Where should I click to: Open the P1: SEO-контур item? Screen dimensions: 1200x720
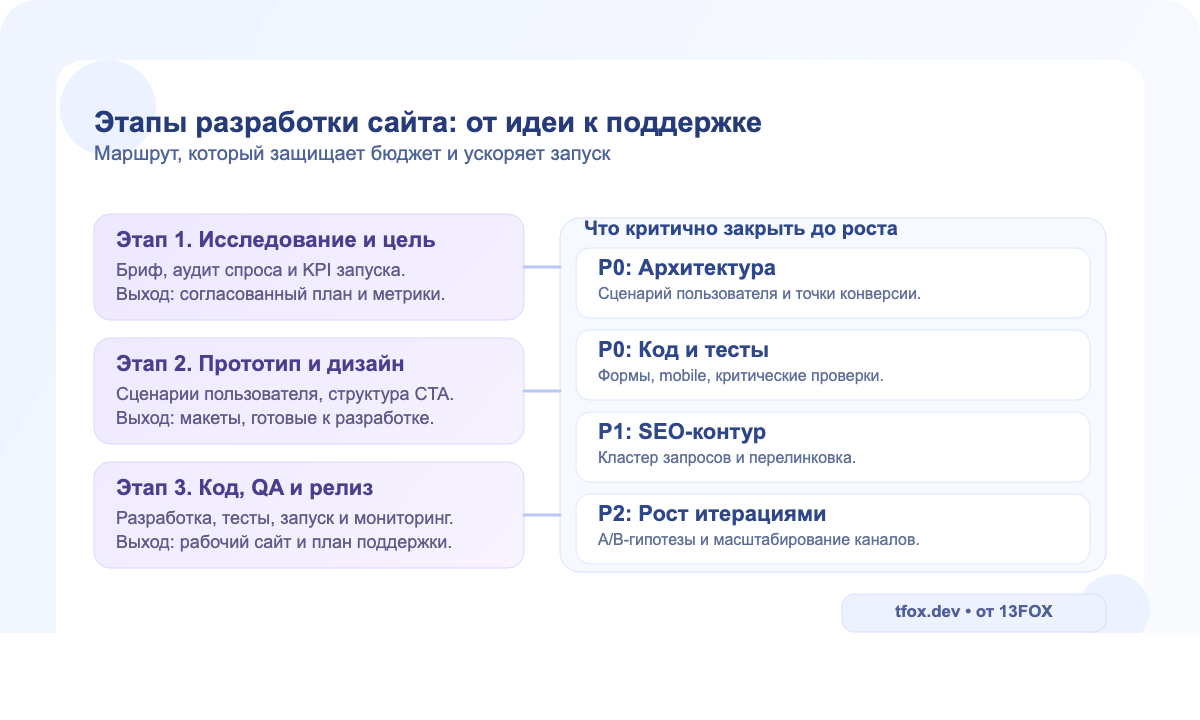pyautogui.click(x=833, y=446)
